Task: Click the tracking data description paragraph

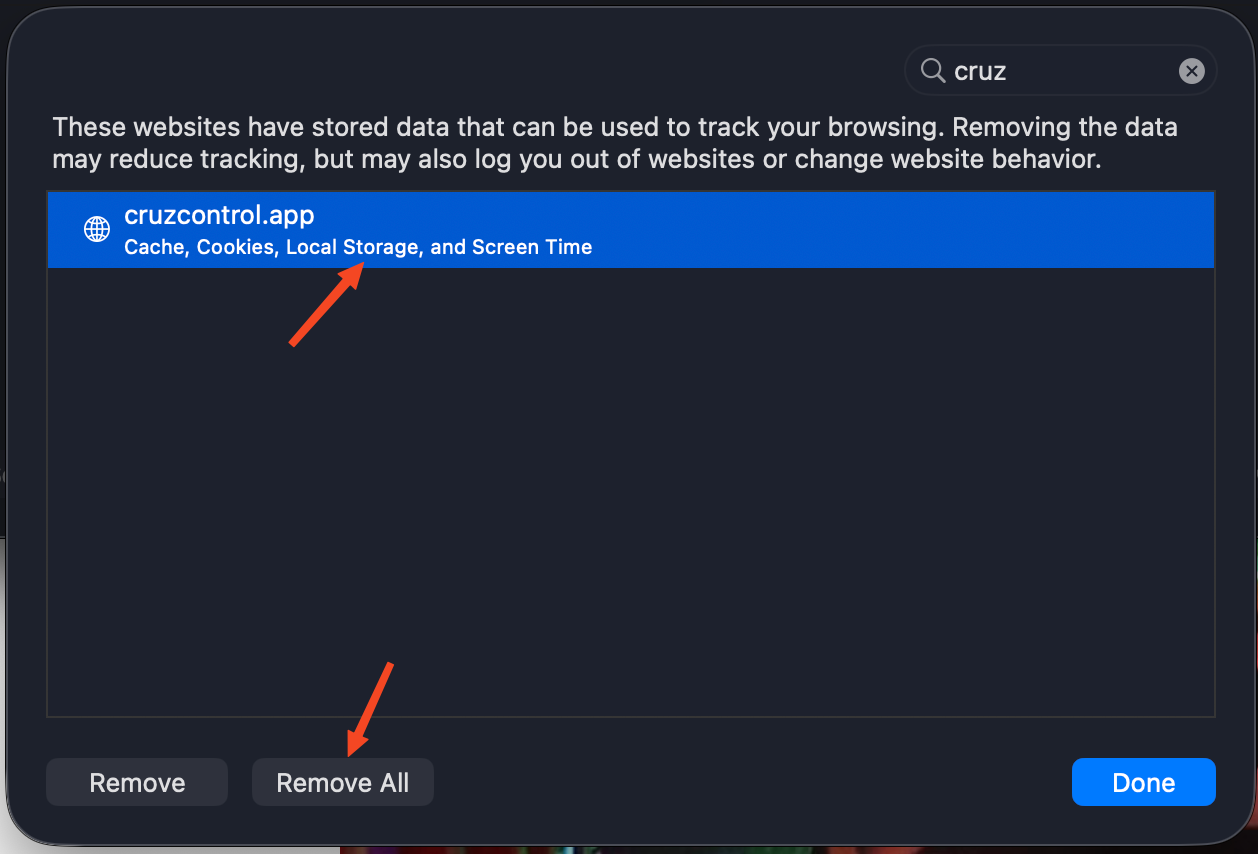Action: pyautogui.click(x=614, y=143)
